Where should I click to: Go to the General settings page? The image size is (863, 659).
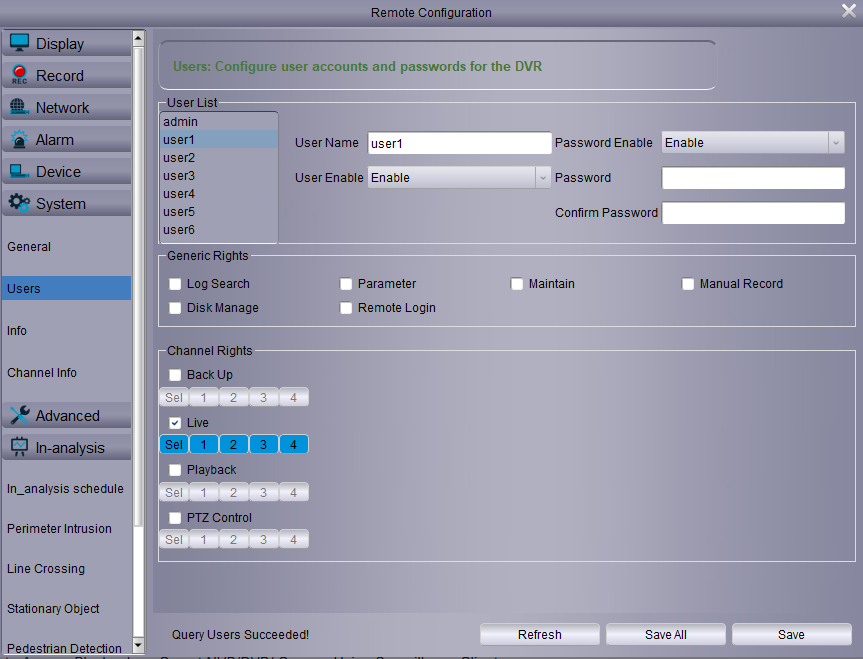tap(29, 247)
